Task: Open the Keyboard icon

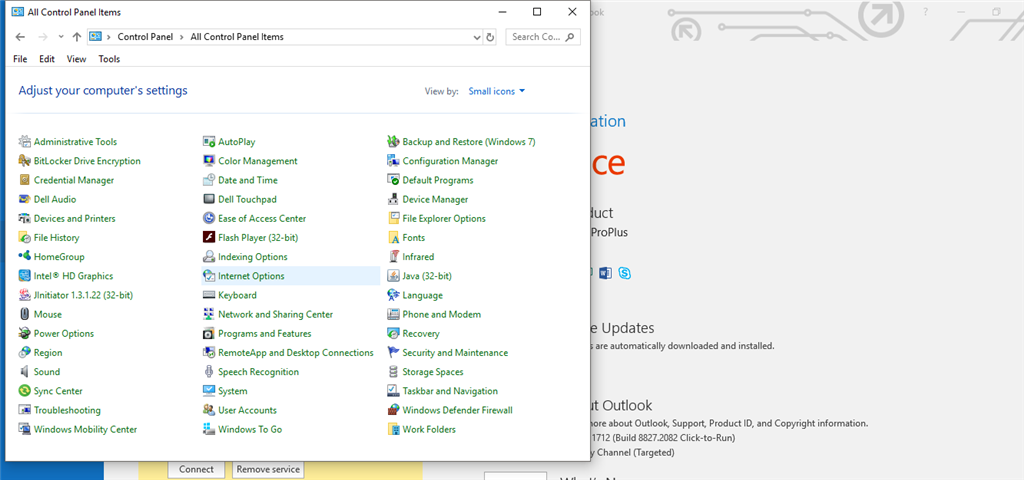Action: (209, 295)
